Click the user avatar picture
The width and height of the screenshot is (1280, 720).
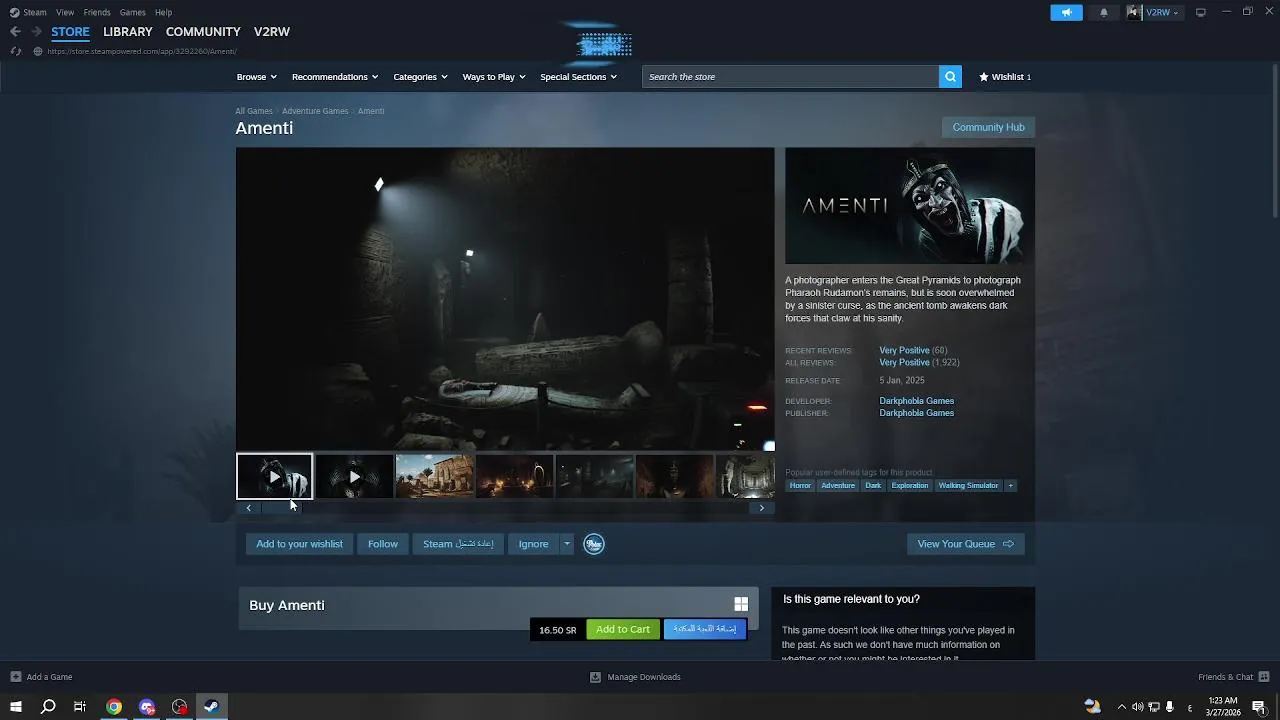click(x=1134, y=12)
